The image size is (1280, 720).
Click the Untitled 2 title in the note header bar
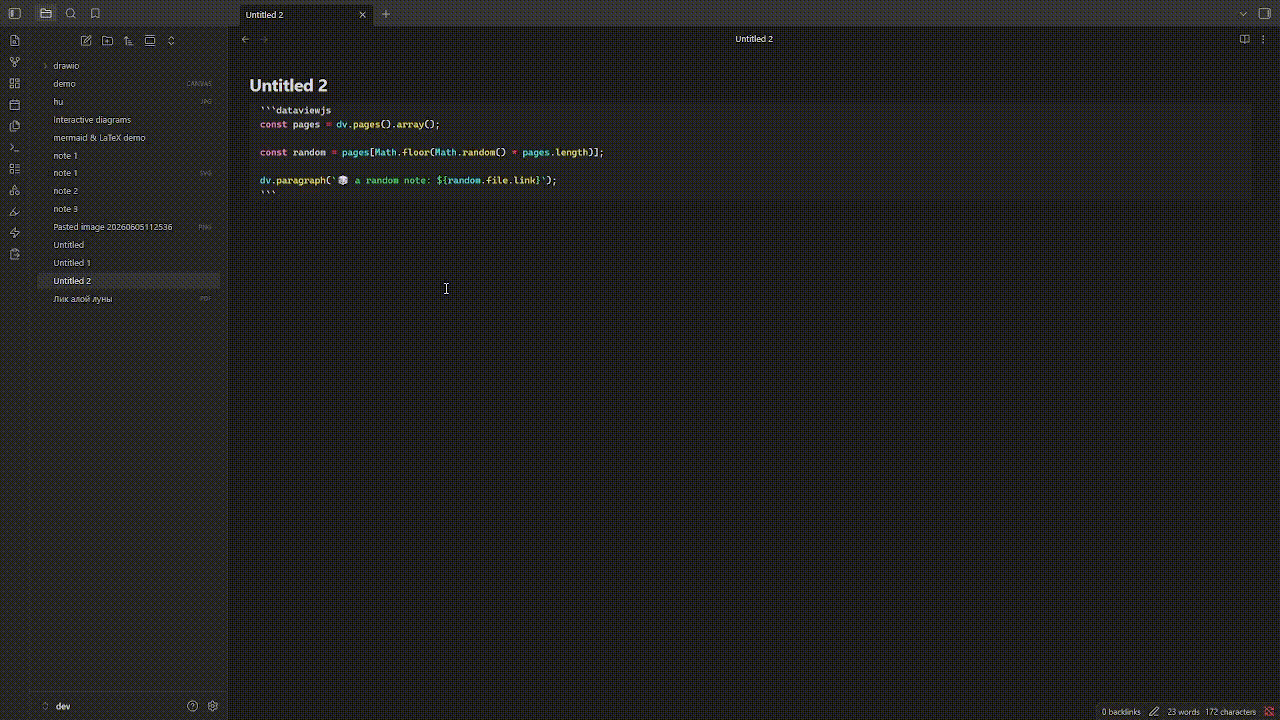pyautogui.click(x=754, y=39)
